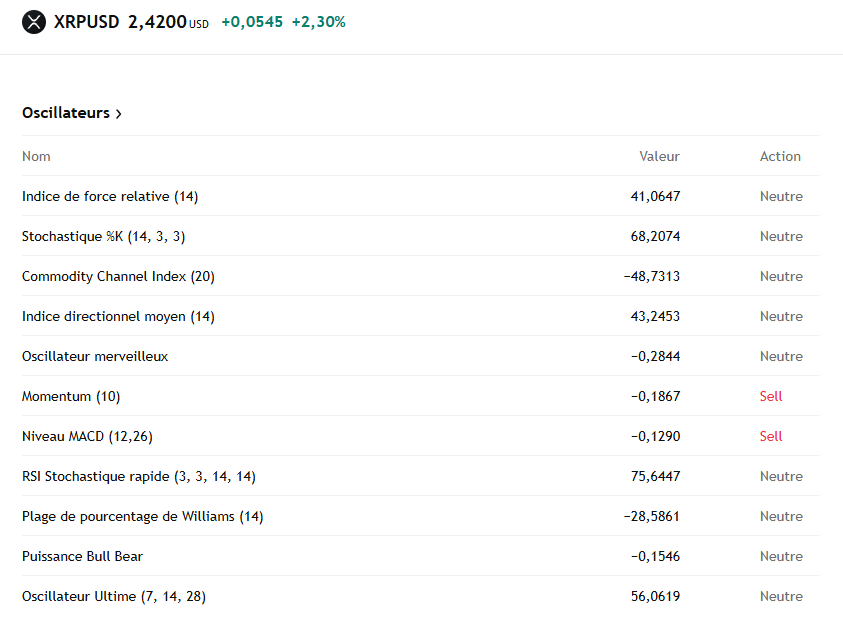Click the Action column header
Viewport: 843px width, 641px height.
pyautogui.click(x=780, y=156)
